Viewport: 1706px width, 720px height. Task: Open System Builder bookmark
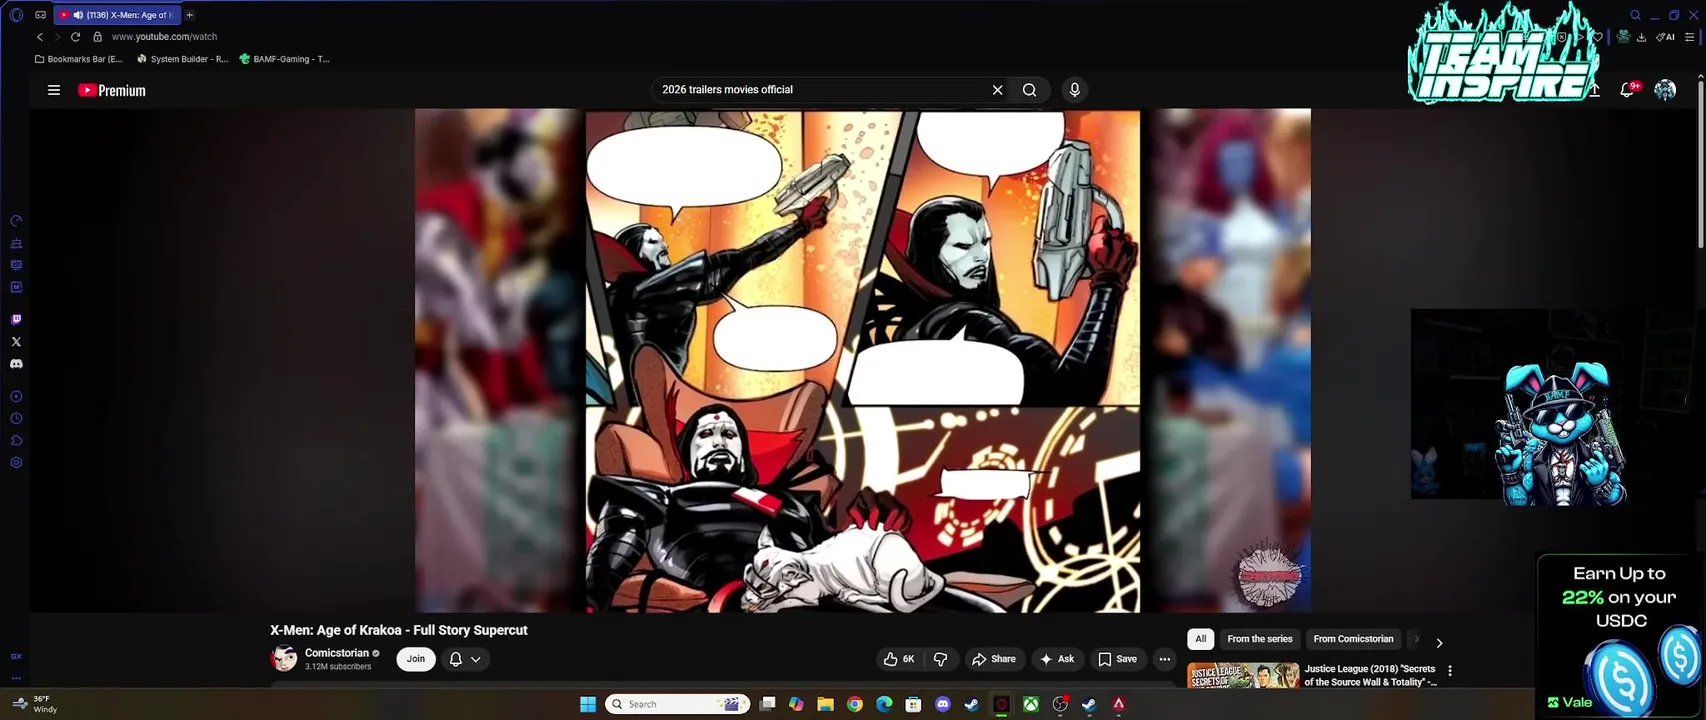183,59
